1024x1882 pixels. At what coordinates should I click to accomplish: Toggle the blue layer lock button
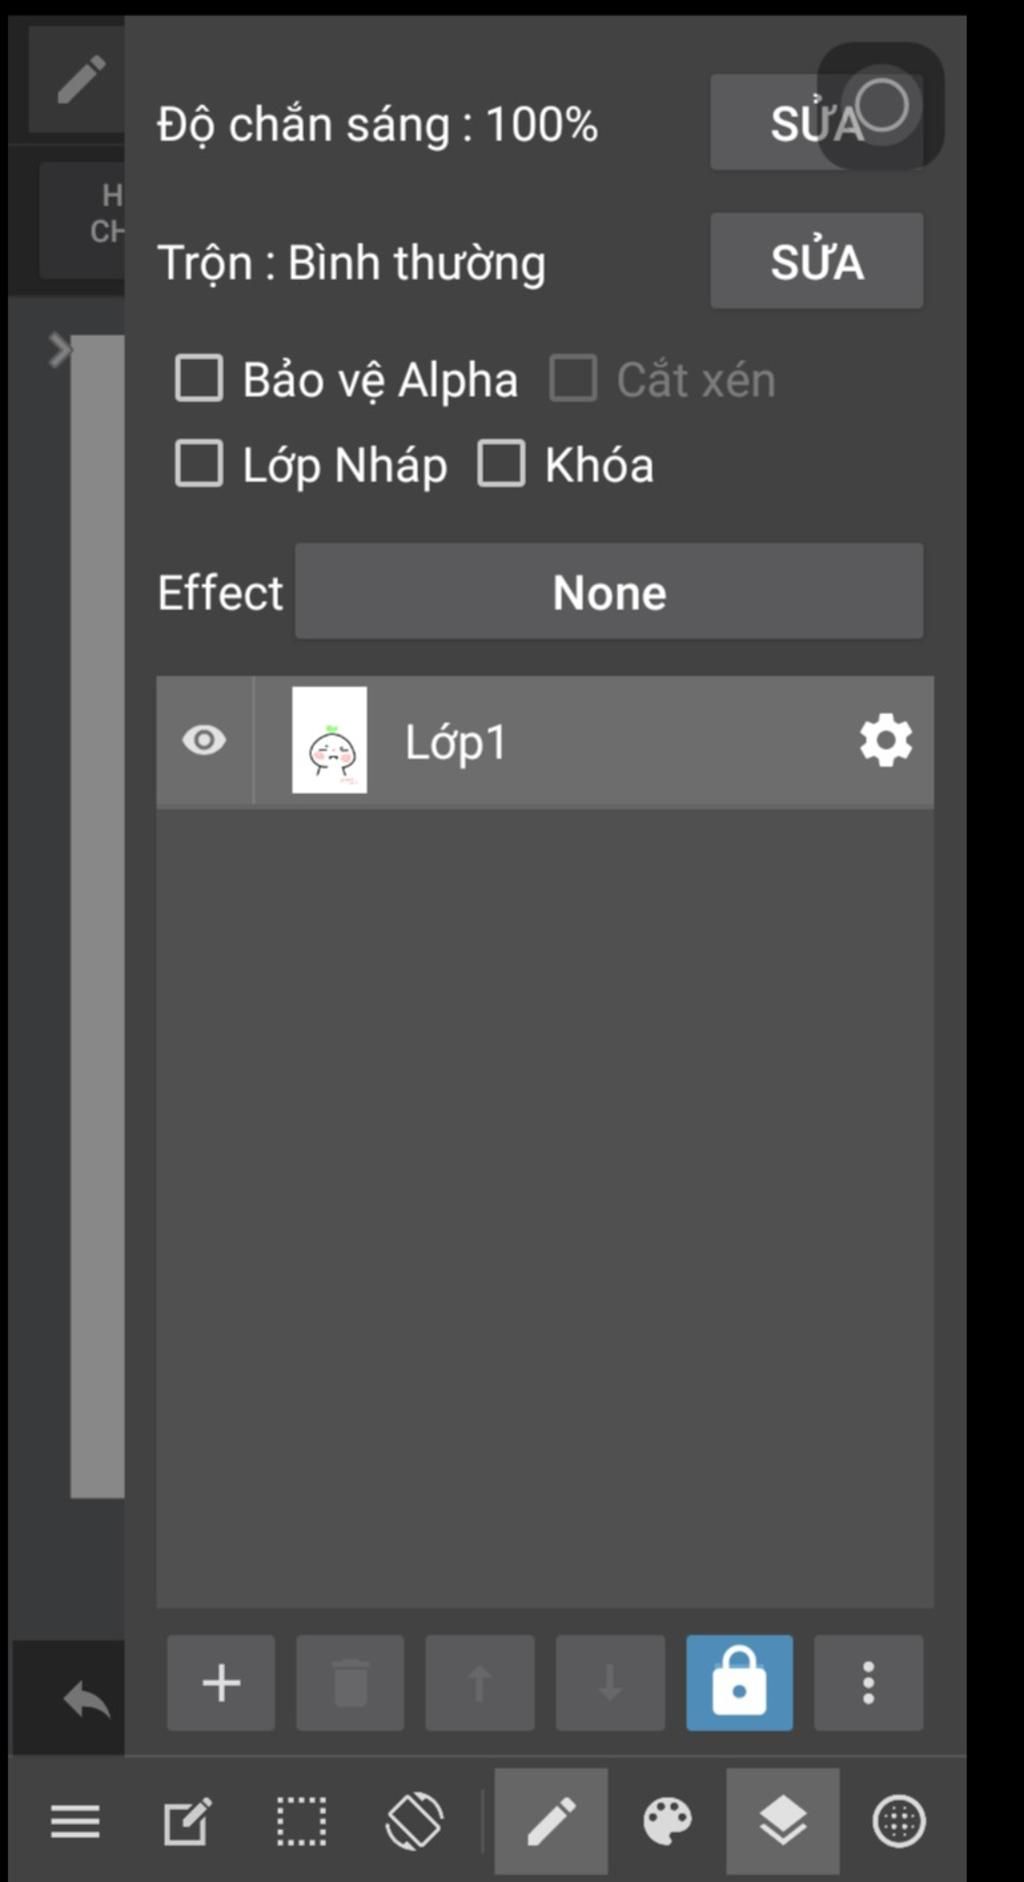coord(739,1683)
